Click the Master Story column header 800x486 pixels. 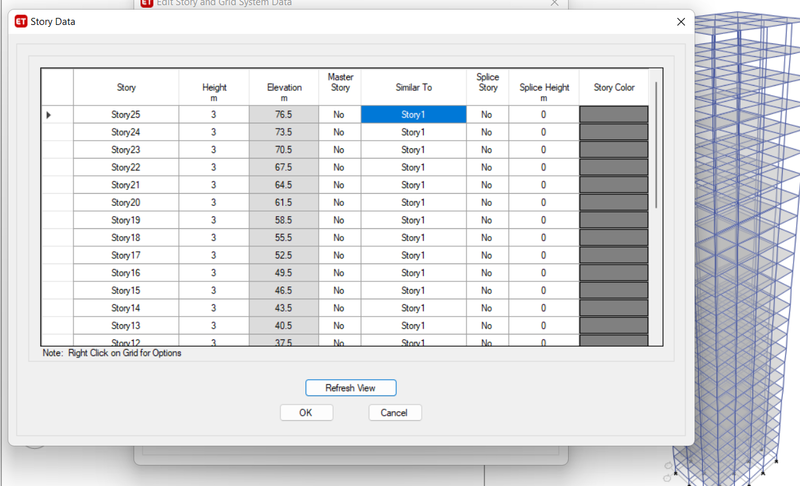[x=340, y=87]
